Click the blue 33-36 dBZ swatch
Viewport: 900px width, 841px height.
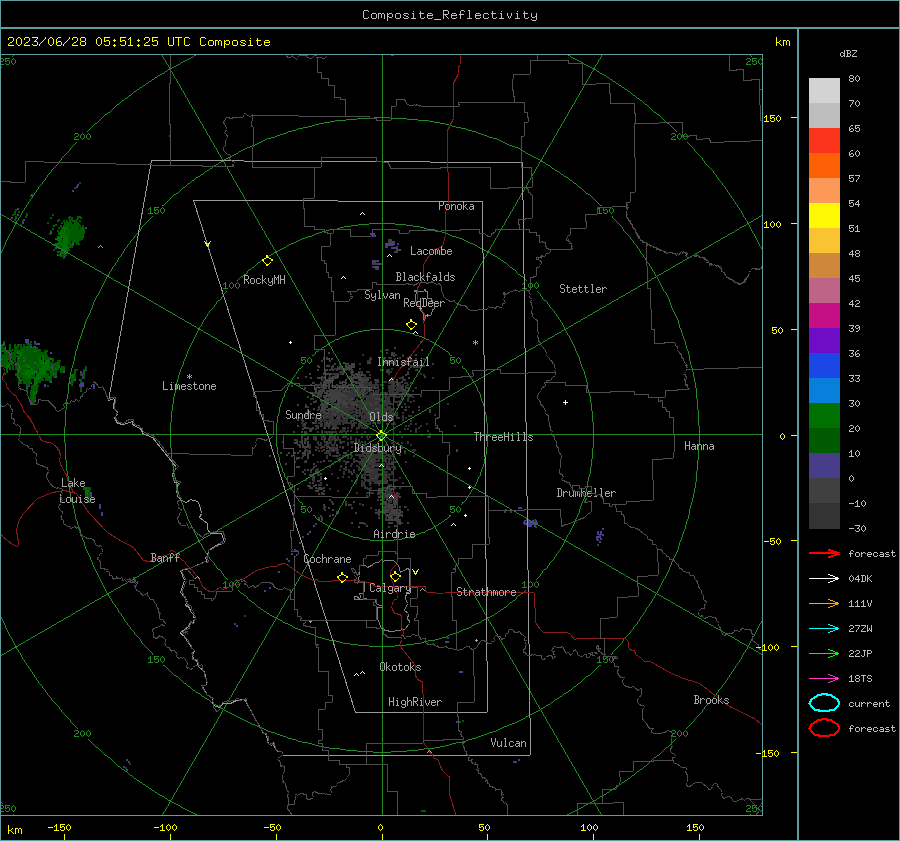pos(824,365)
